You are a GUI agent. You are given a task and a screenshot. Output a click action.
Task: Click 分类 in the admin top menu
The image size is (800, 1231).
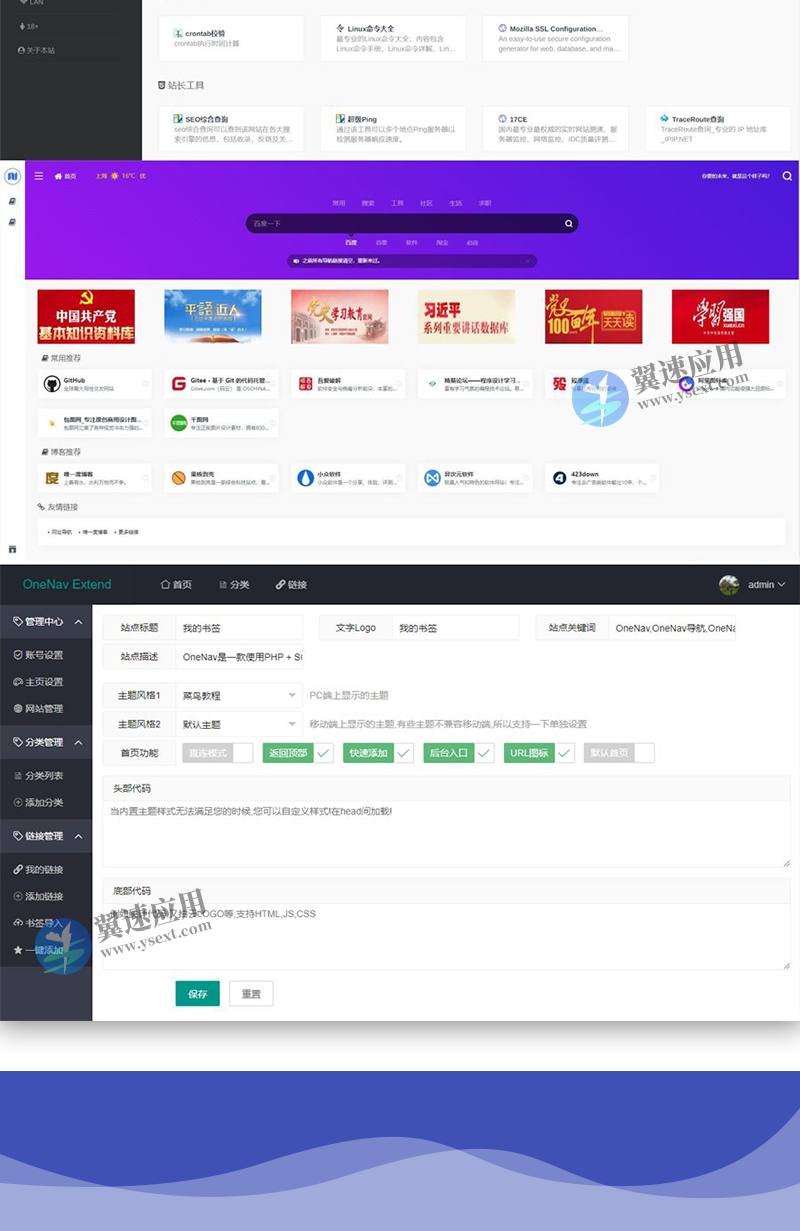(236, 585)
